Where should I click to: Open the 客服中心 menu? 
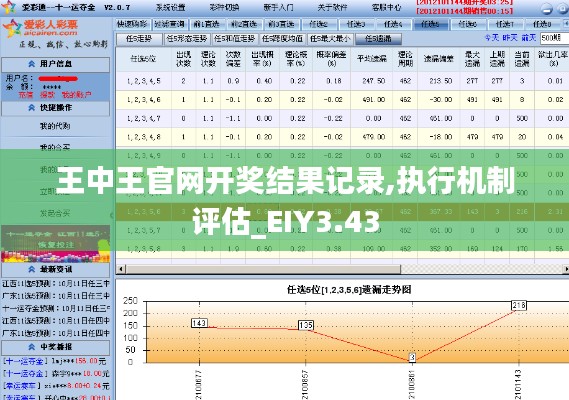[386, 7]
